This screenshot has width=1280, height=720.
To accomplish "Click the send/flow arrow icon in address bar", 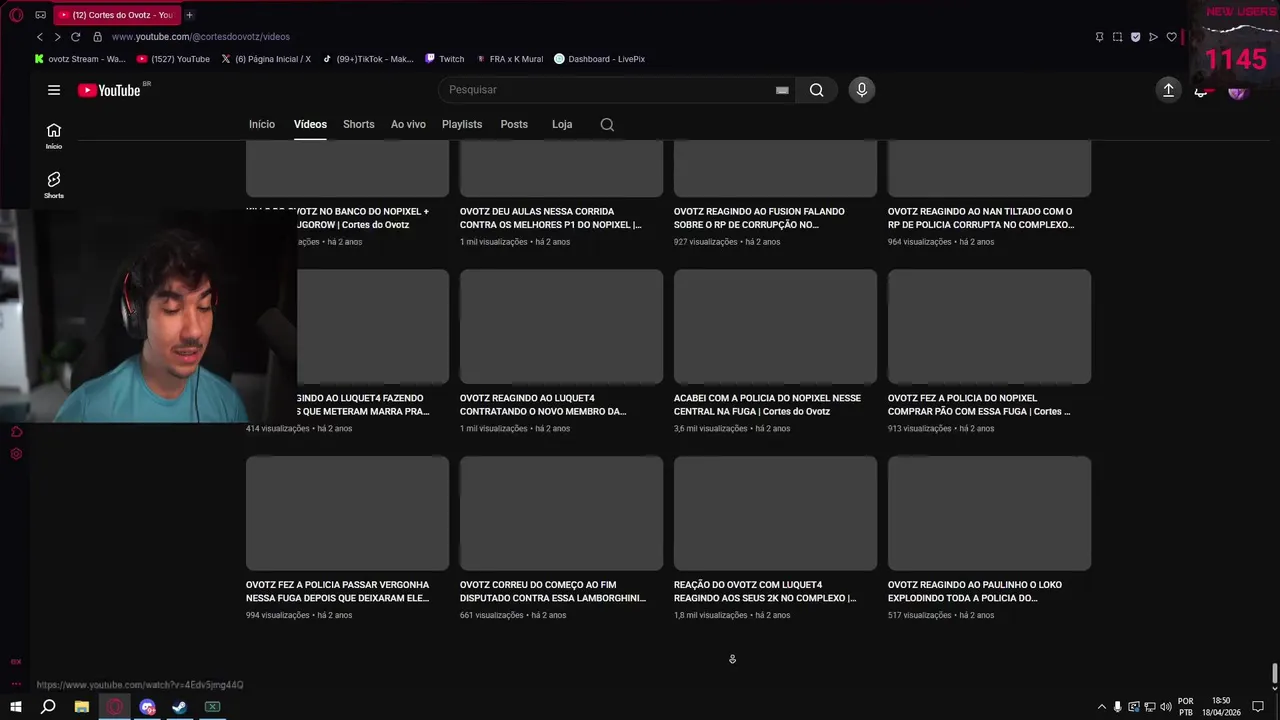I will [1153, 37].
